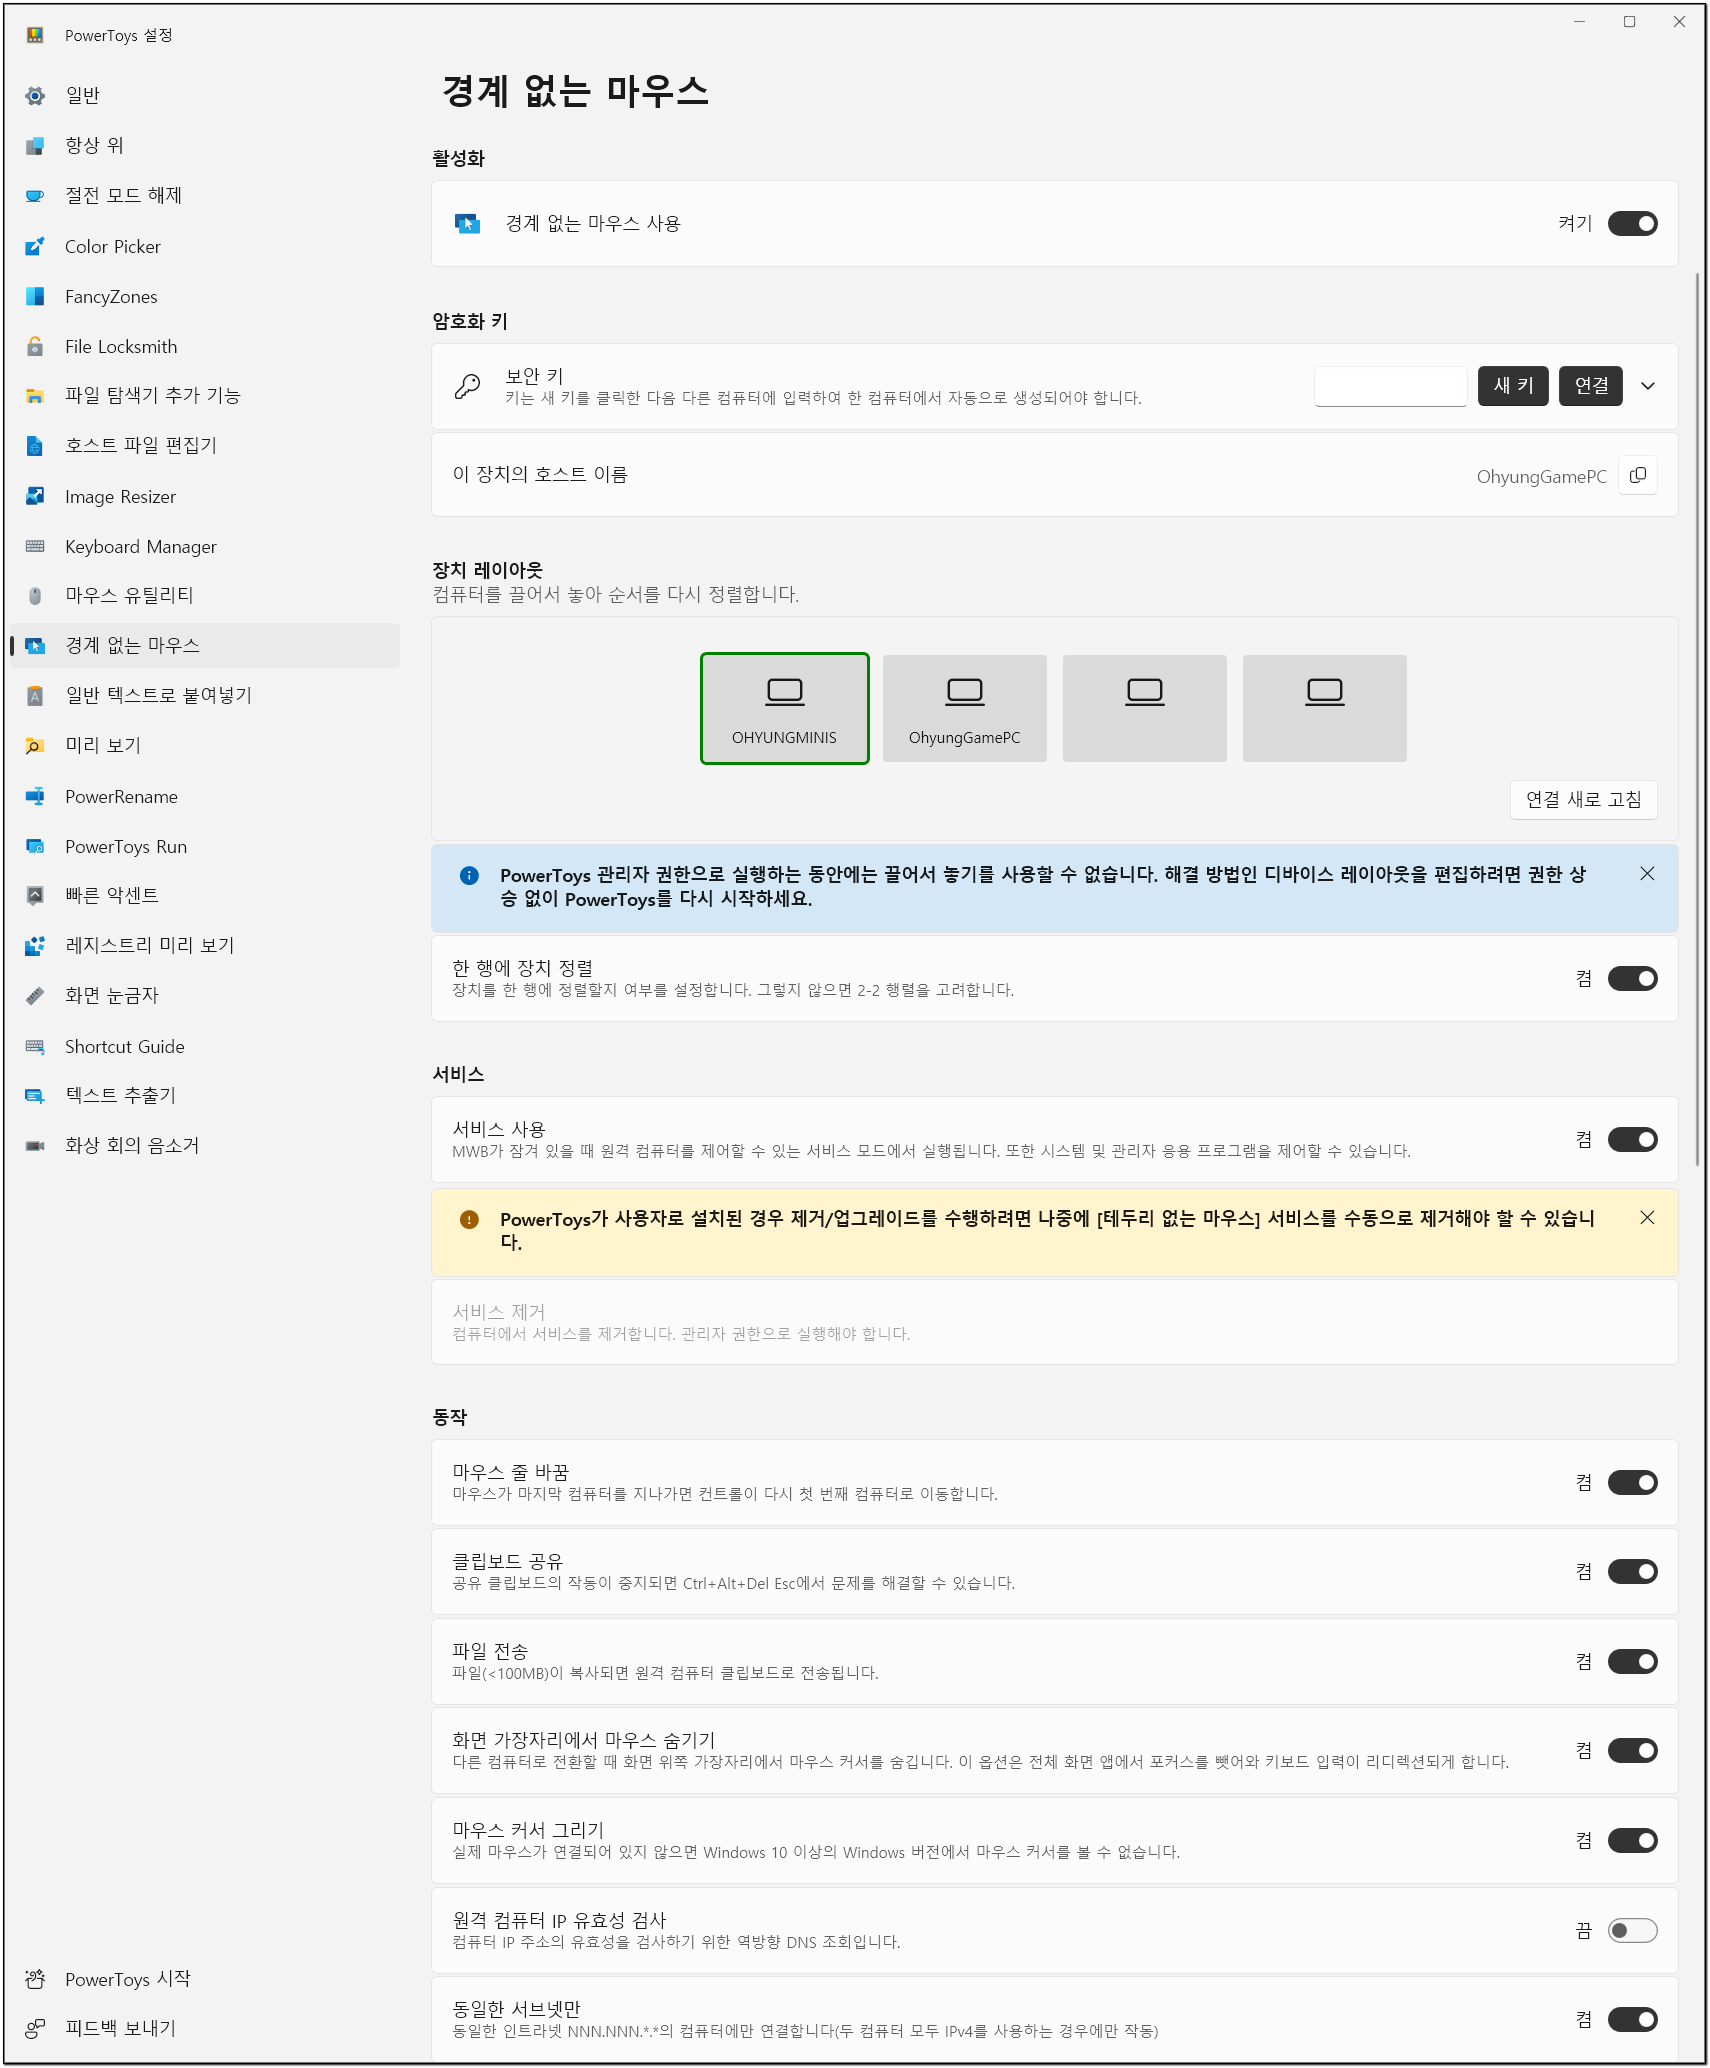Close the yellow warning banner
Image resolution: width=1710 pixels, height=2068 pixels.
[x=1647, y=1218]
